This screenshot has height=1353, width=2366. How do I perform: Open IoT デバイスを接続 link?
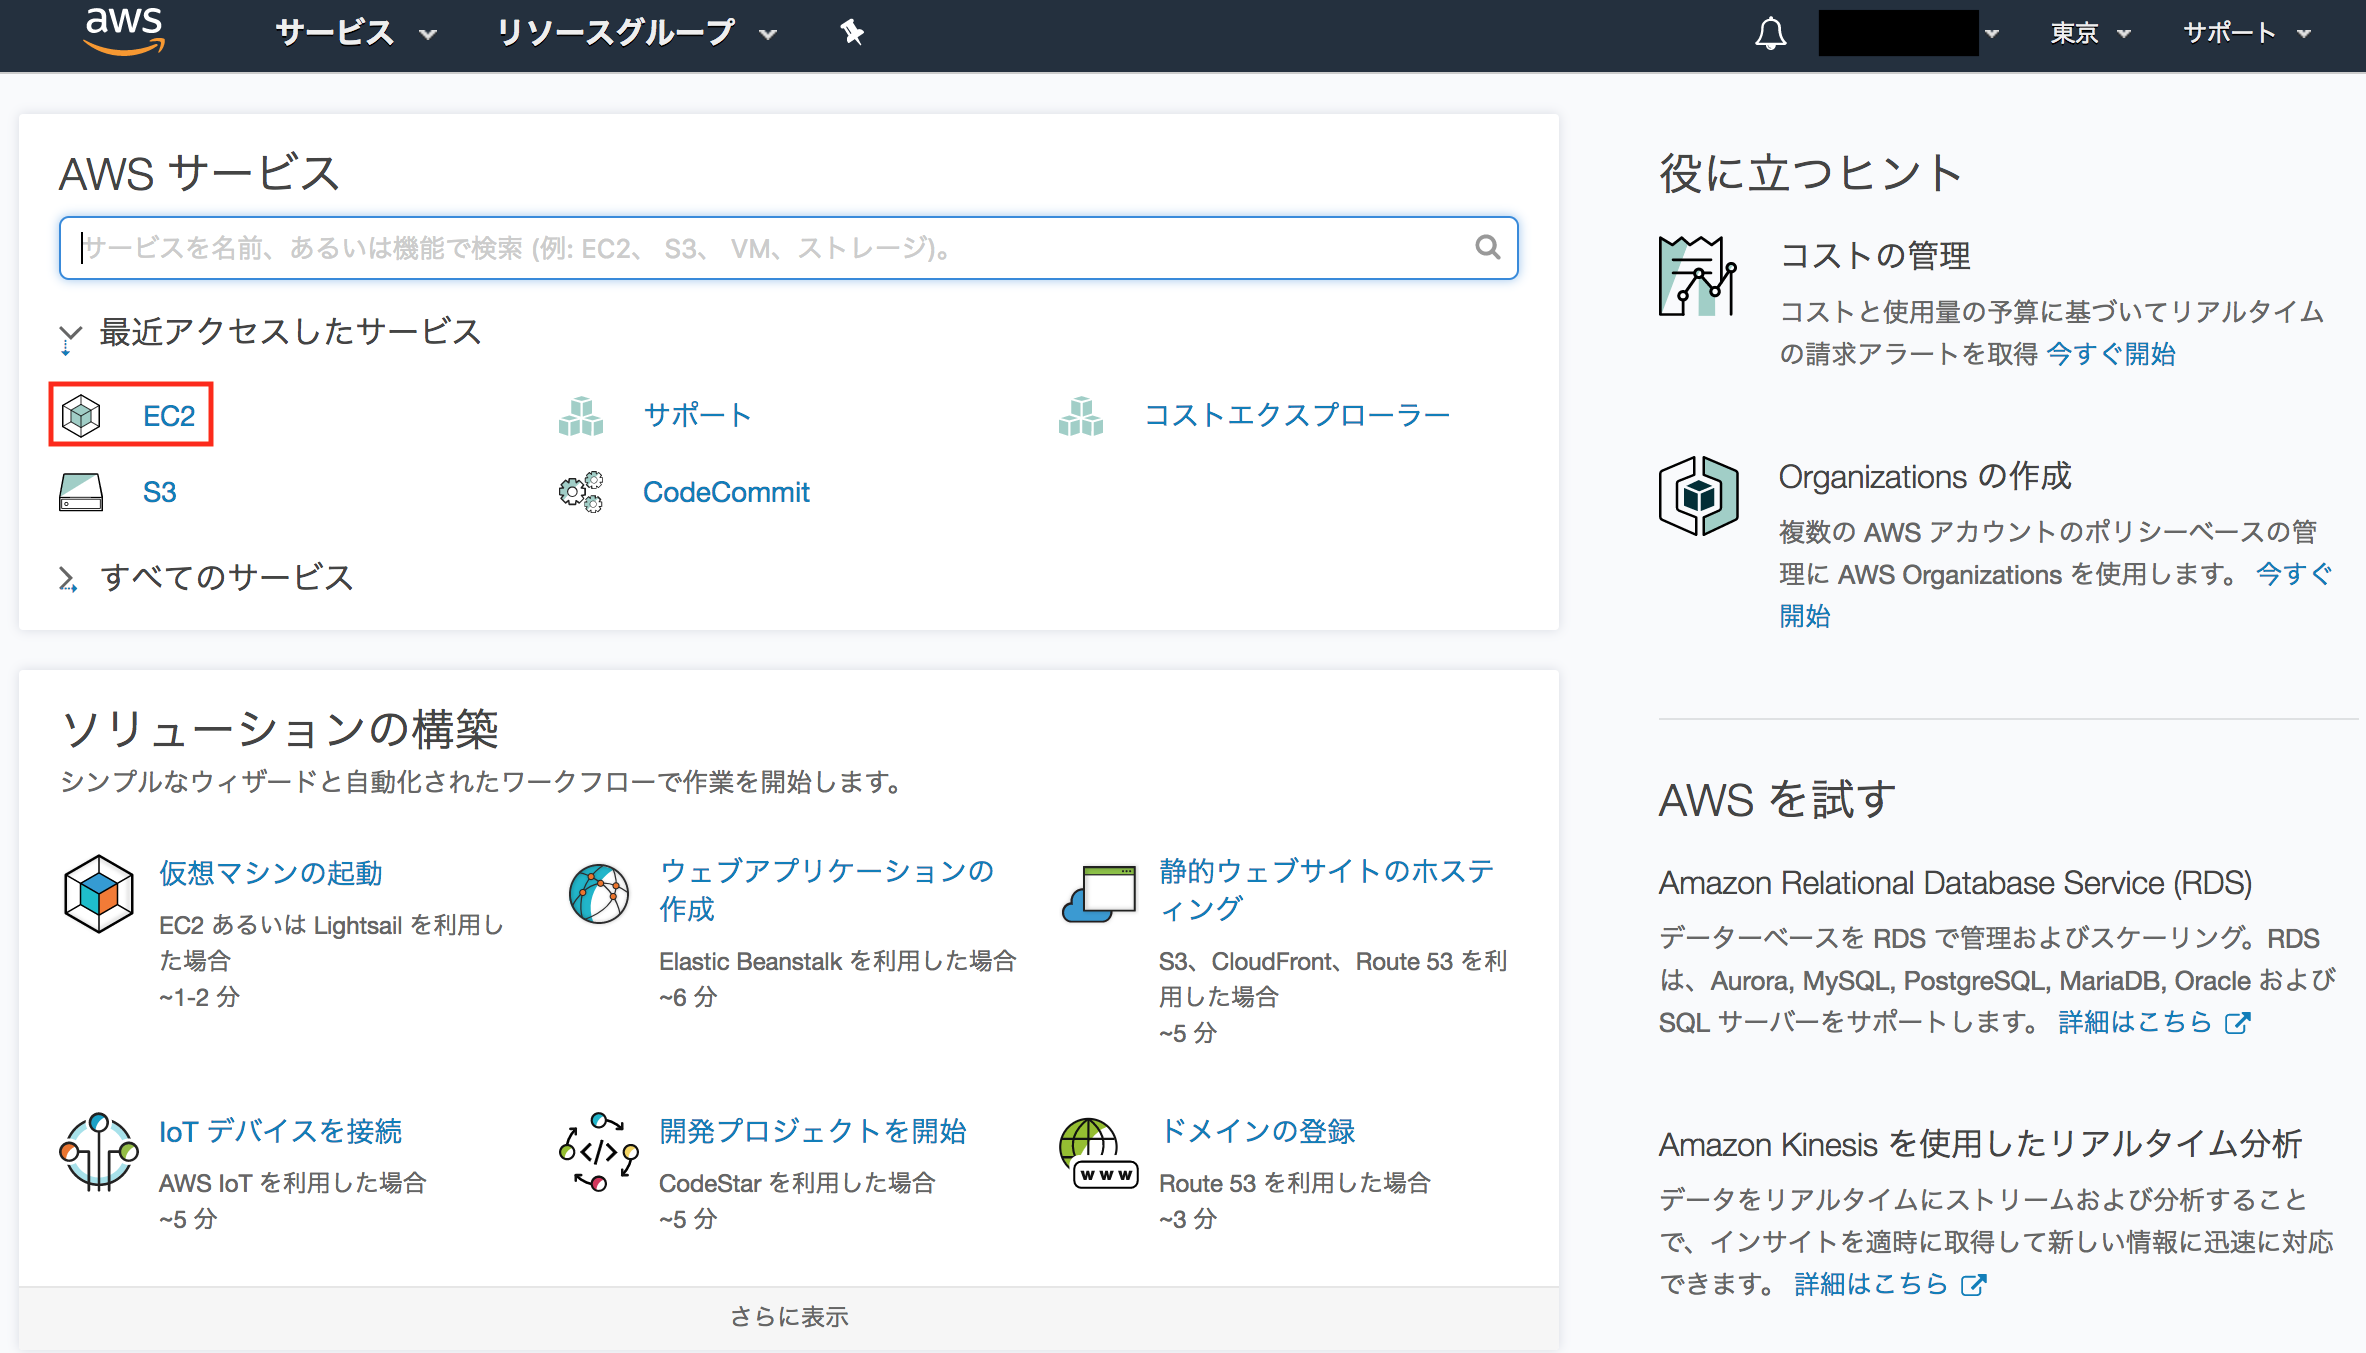click(x=280, y=1131)
